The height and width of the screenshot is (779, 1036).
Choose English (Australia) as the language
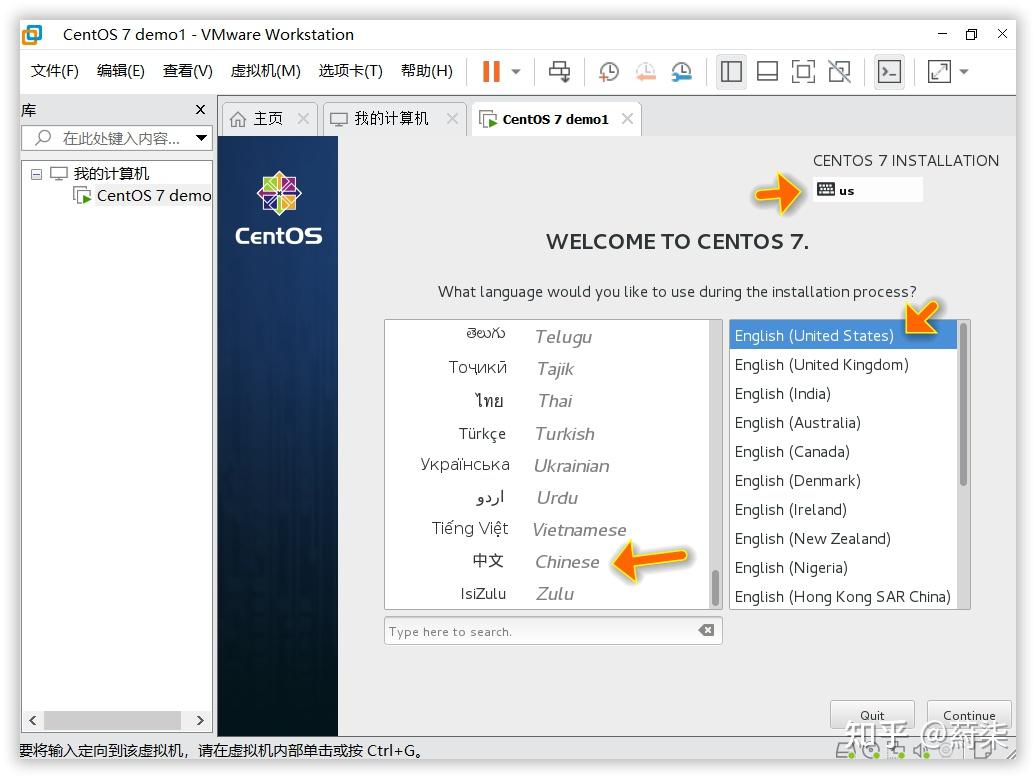[797, 423]
